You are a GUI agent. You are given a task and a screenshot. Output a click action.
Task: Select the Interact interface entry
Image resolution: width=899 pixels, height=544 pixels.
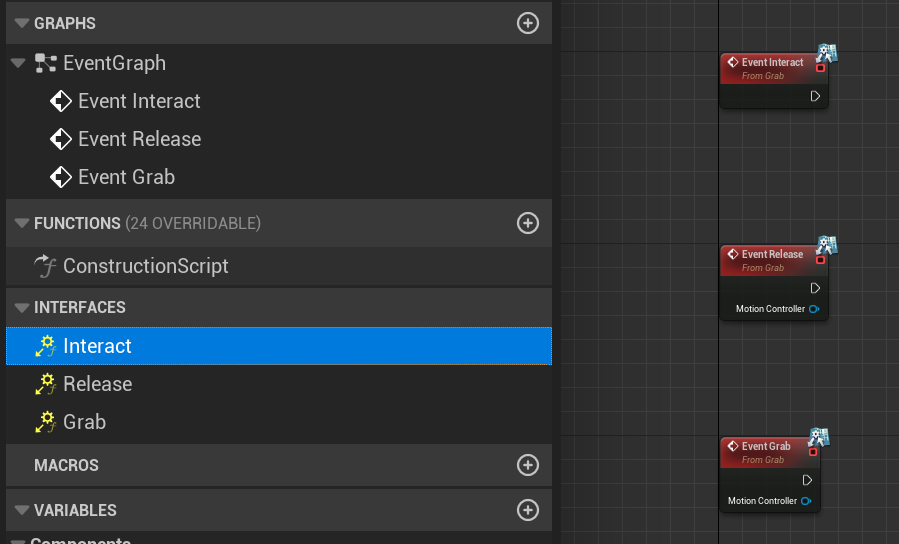[97, 346]
